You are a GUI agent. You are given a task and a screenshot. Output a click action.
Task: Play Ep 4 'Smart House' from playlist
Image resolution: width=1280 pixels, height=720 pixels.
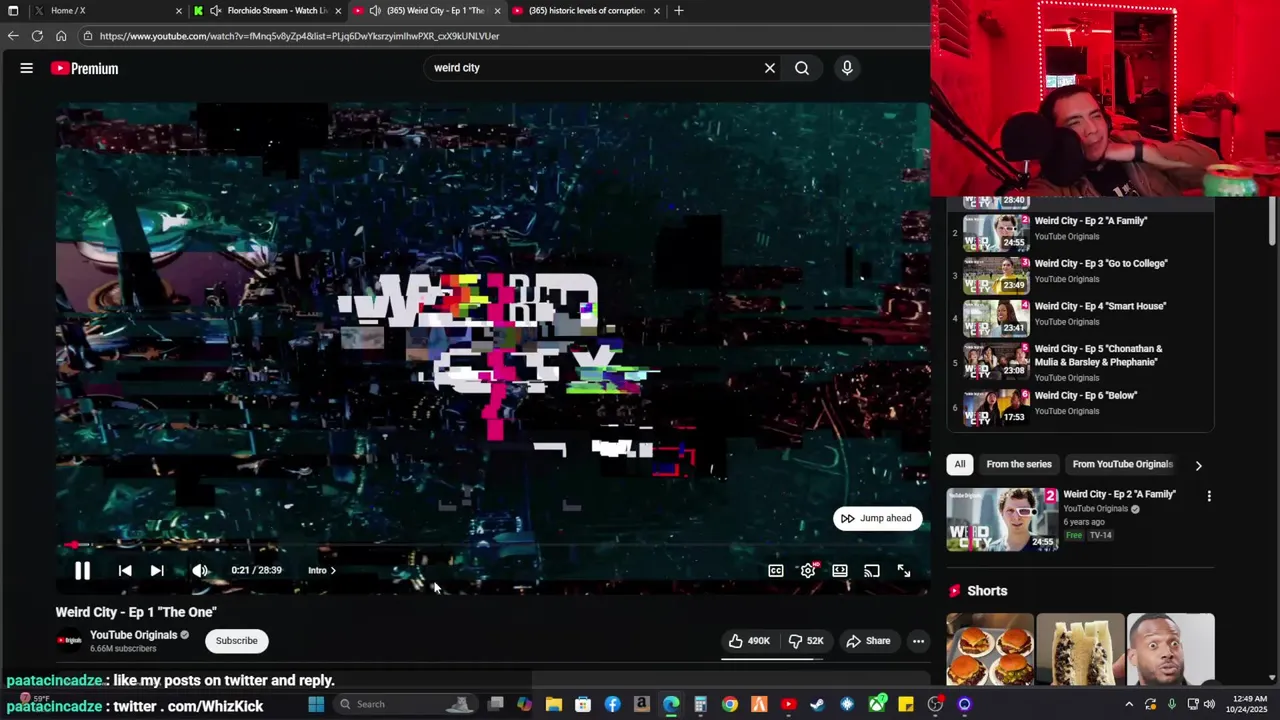[1080, 317]
